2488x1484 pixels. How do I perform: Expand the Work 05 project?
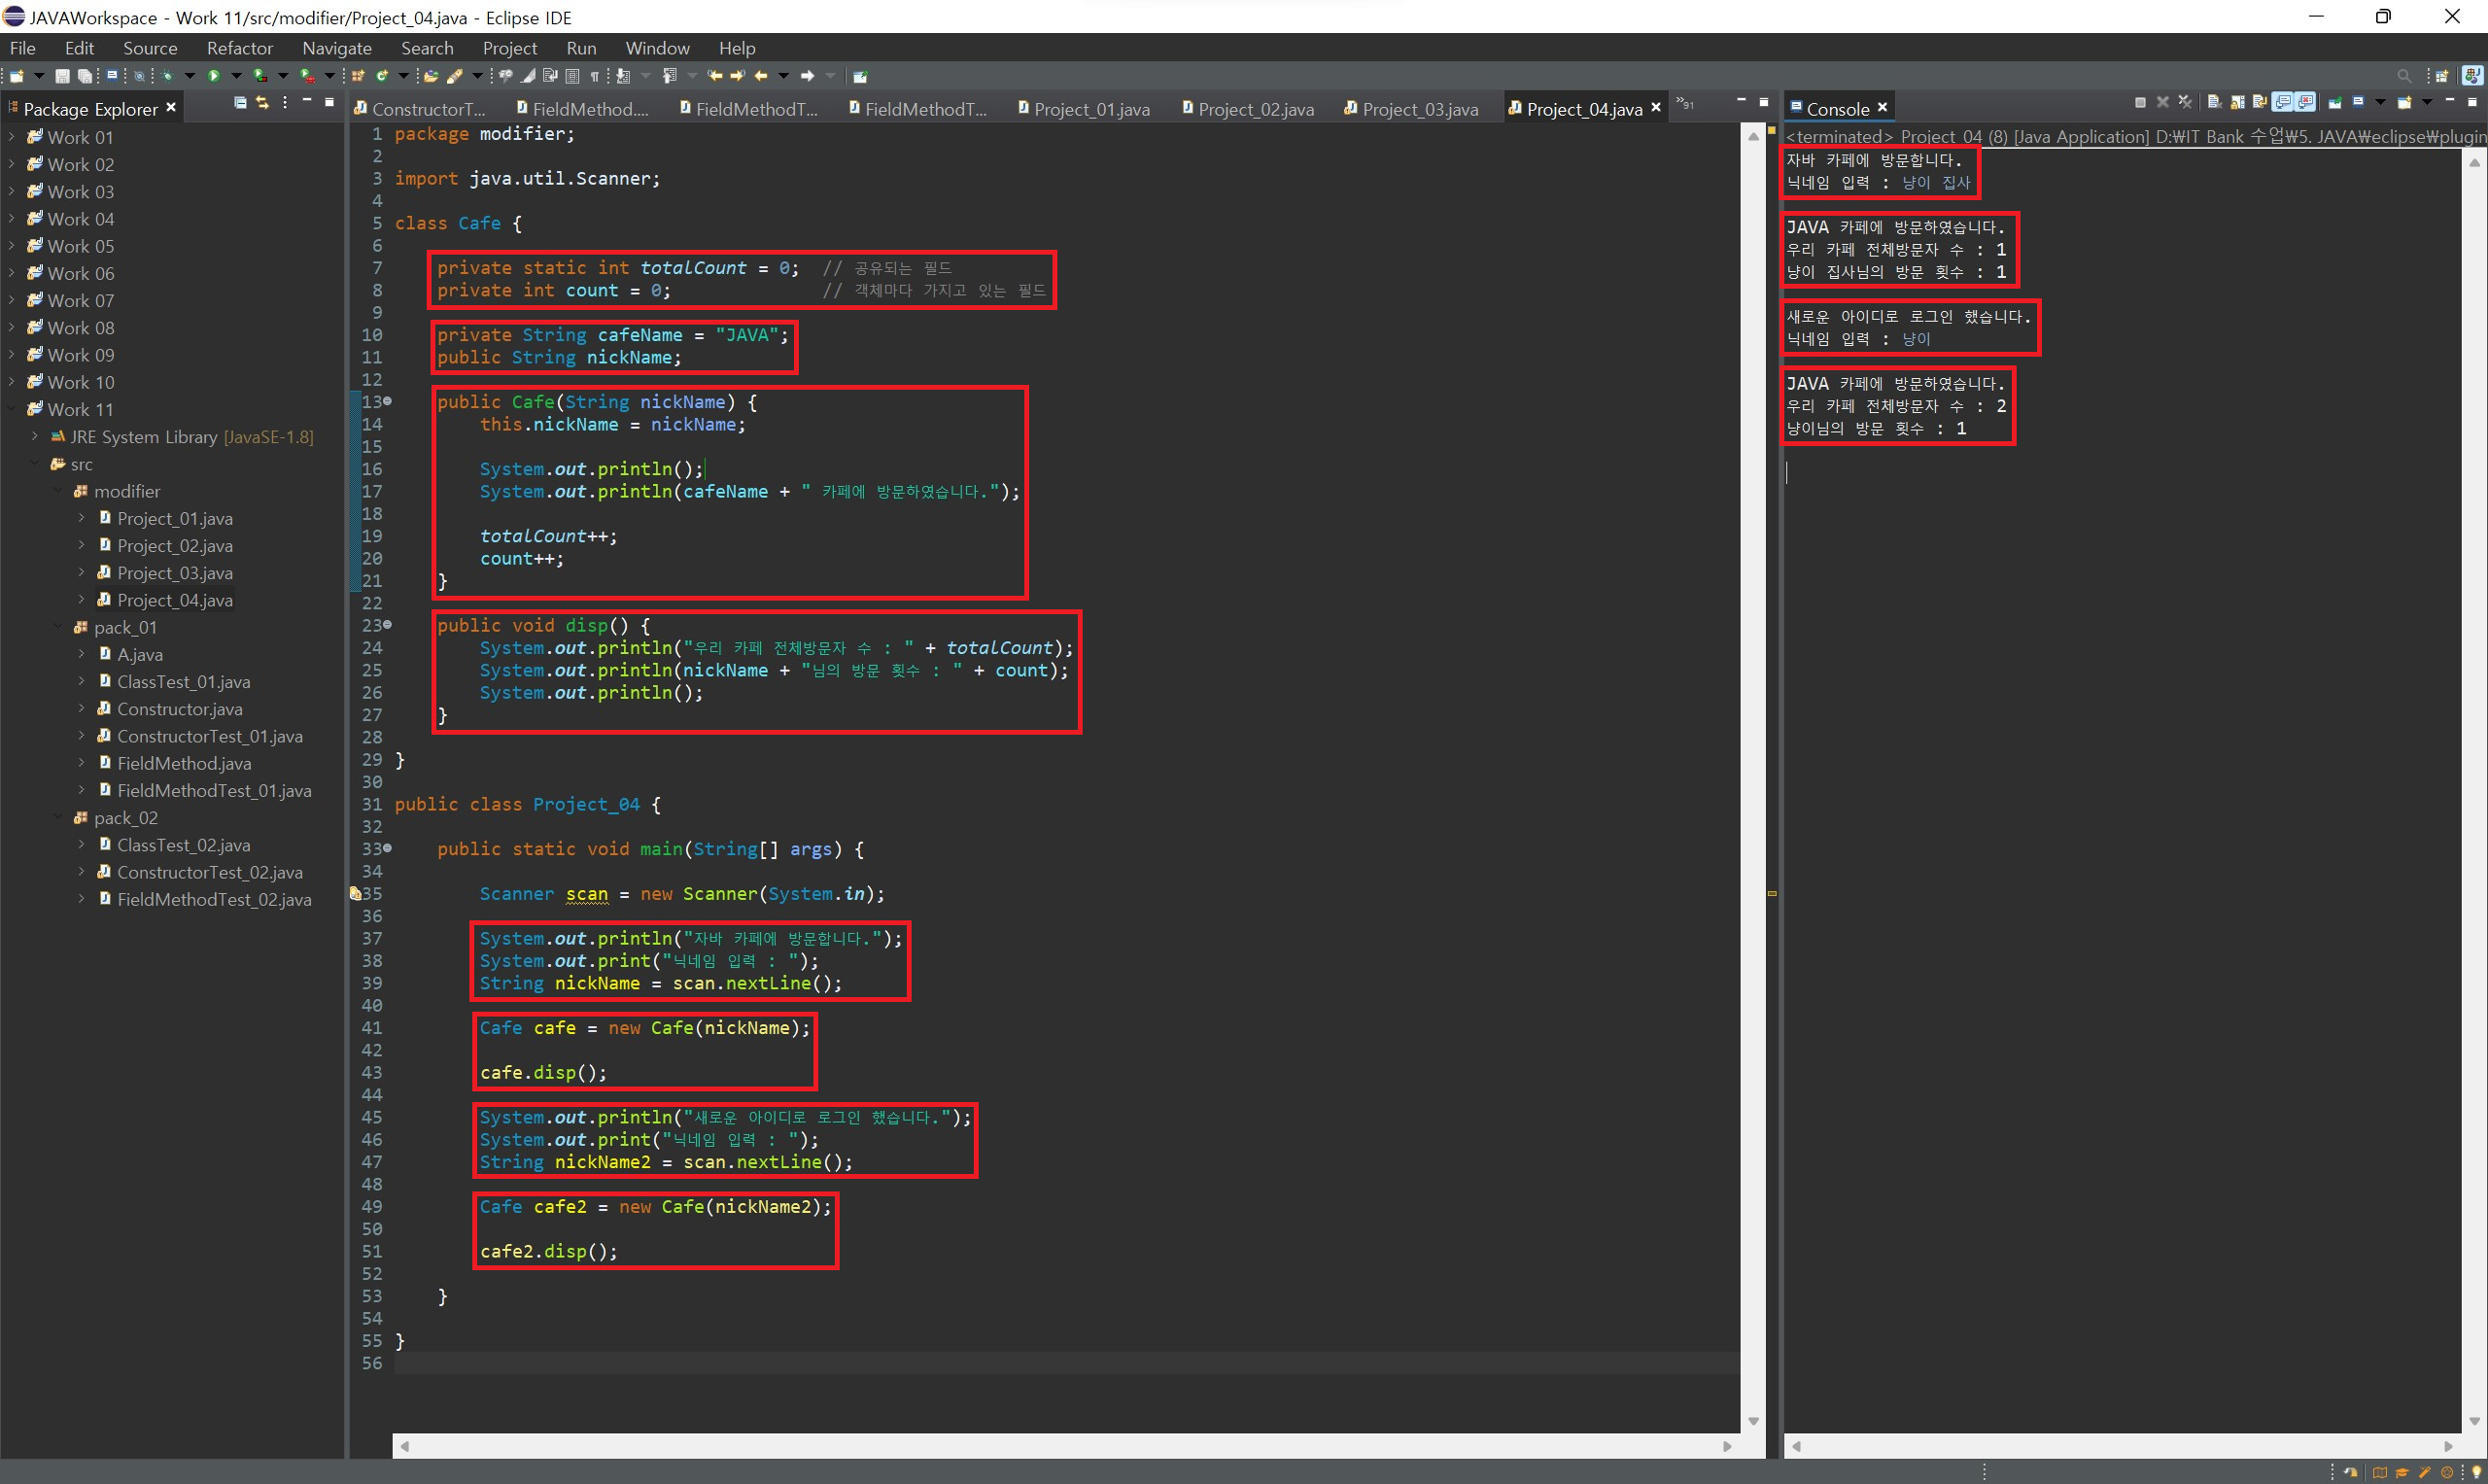[x=11, y=246]
